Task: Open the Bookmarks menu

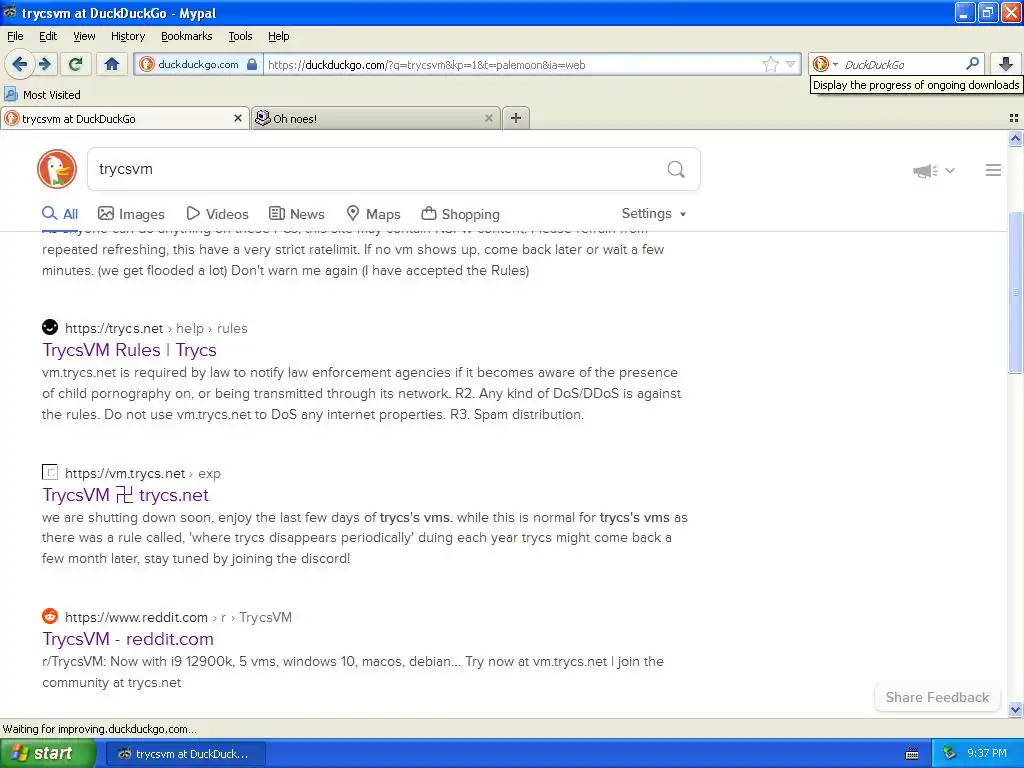Action: pos(187,36)
